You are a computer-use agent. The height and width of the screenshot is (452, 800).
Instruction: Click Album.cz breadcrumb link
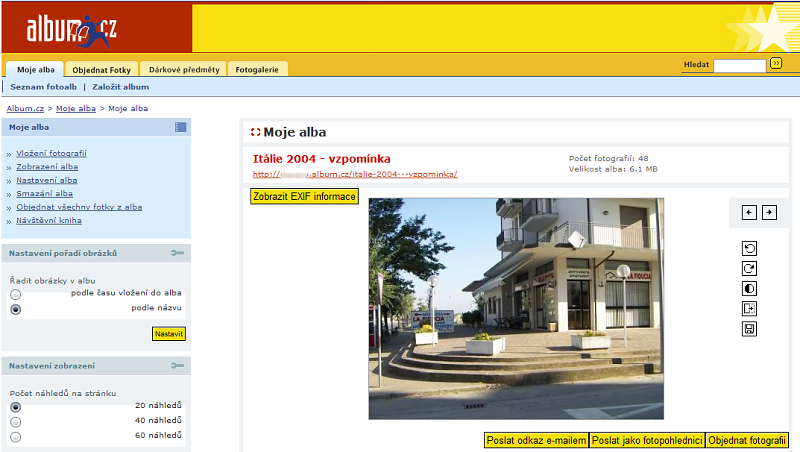click(26, 108)
